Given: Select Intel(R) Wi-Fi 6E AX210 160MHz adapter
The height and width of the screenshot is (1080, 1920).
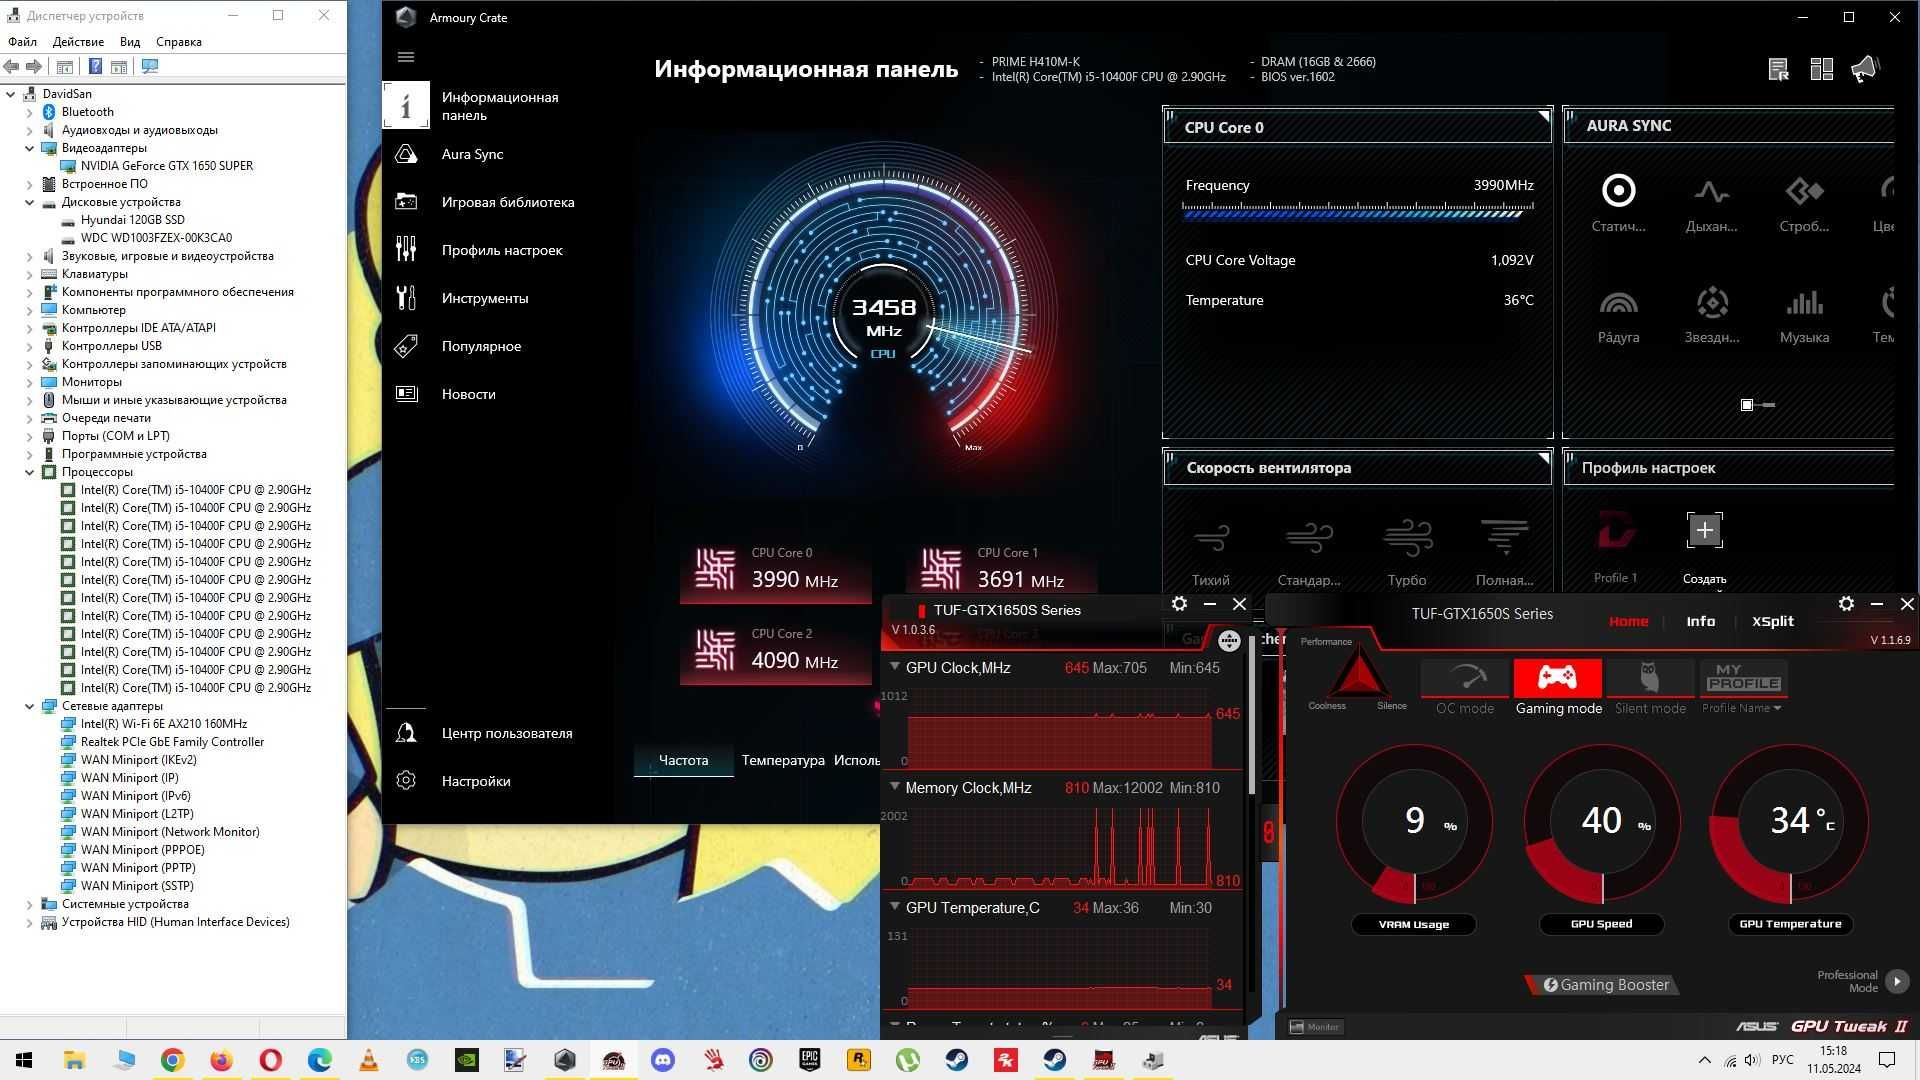Looking at the screenshot, I should 164,724.
